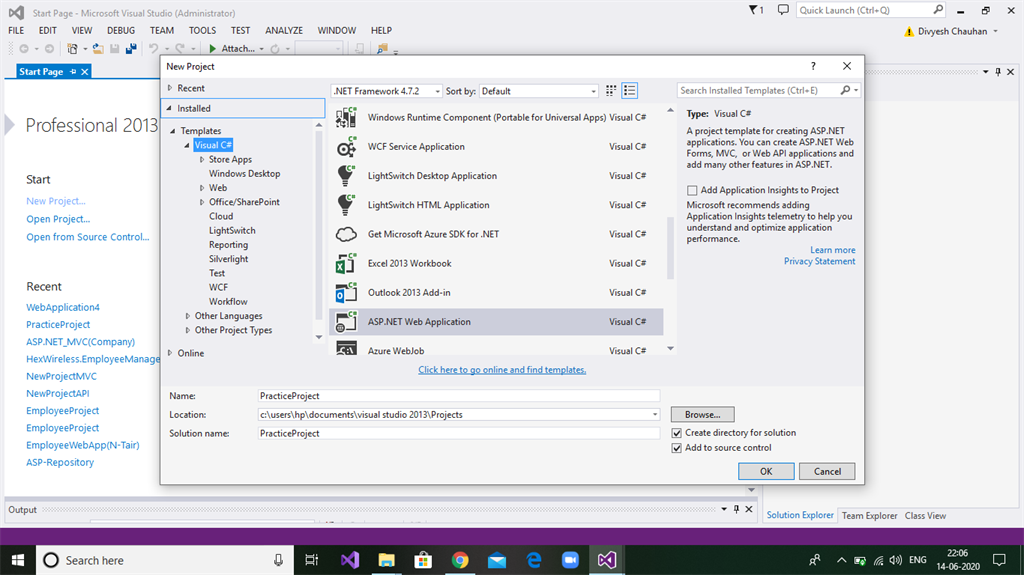Switch to the Team Explorer tab
Viewport: 1024px width, 575px height.
pos(869,516)
